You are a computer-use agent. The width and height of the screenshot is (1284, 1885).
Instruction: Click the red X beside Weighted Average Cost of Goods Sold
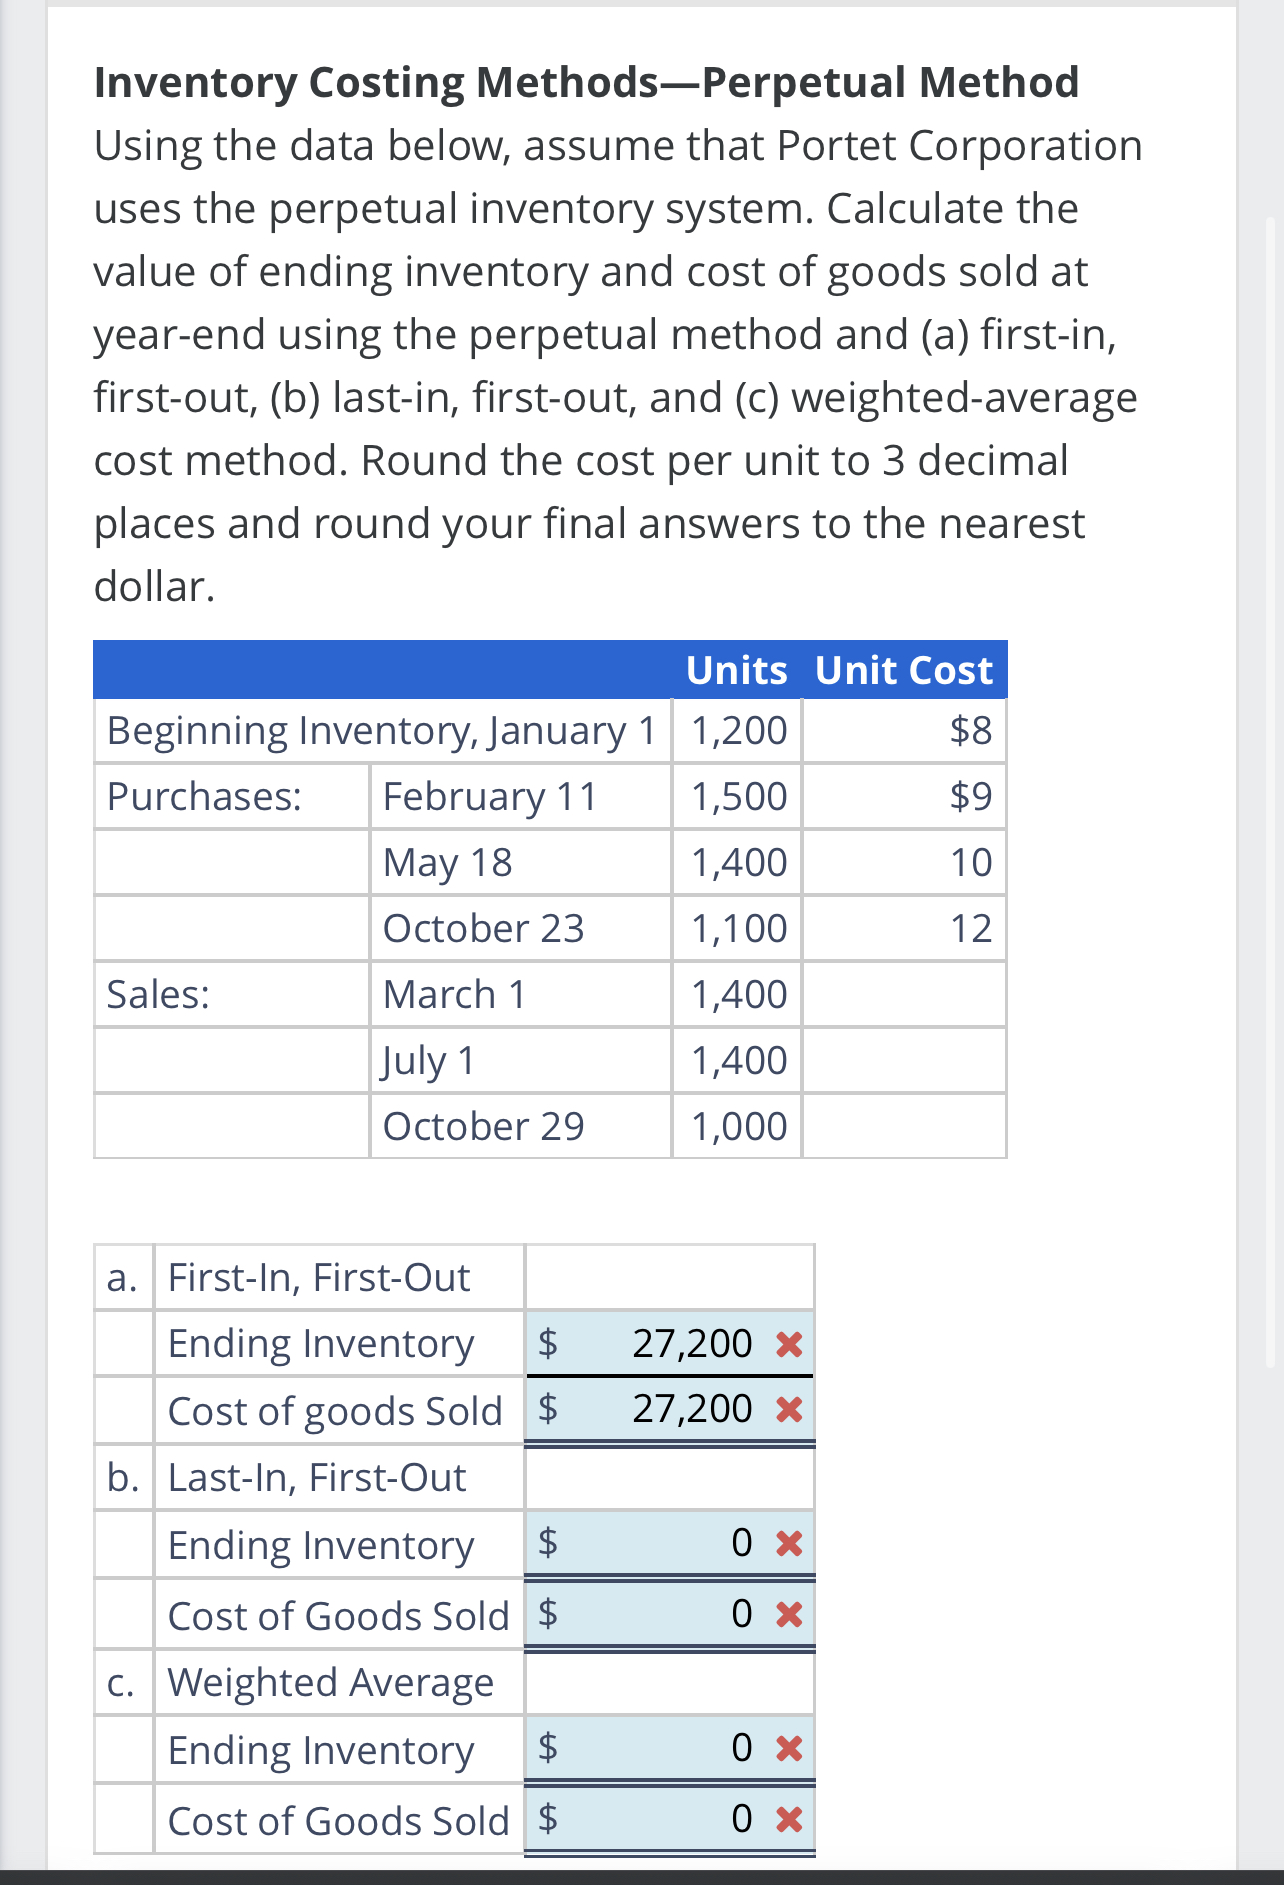pyautogui.click(x=789, y=1820)
